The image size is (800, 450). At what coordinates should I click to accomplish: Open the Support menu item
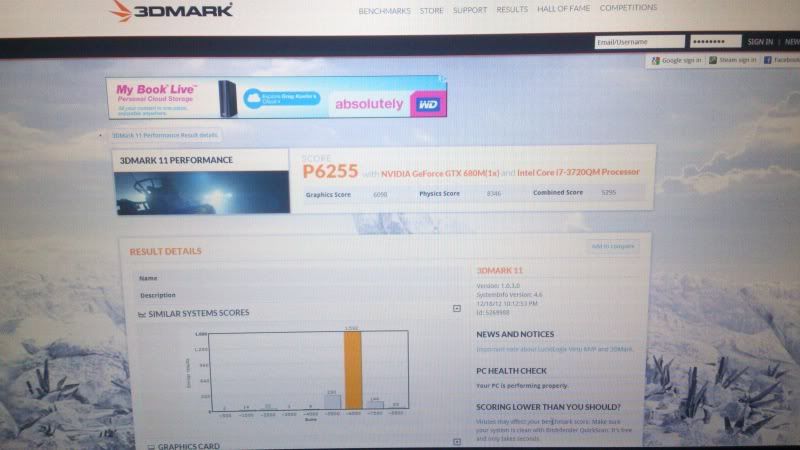(470, 10)
